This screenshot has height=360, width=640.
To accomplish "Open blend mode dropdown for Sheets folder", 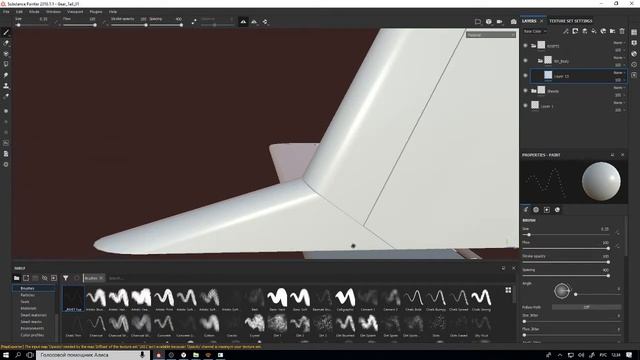I will pos(619,88).
